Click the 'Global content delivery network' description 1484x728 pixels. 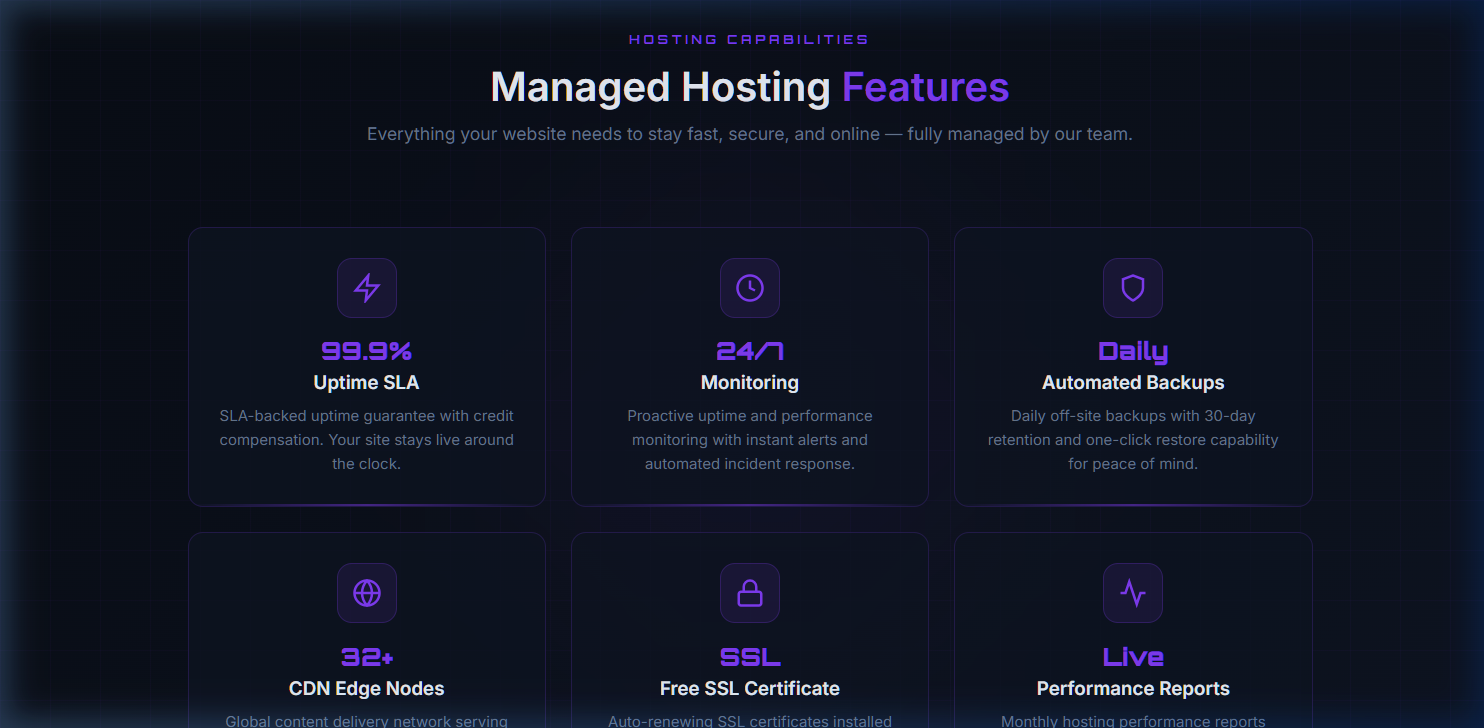pyautogui.click(x=367, y=720)
